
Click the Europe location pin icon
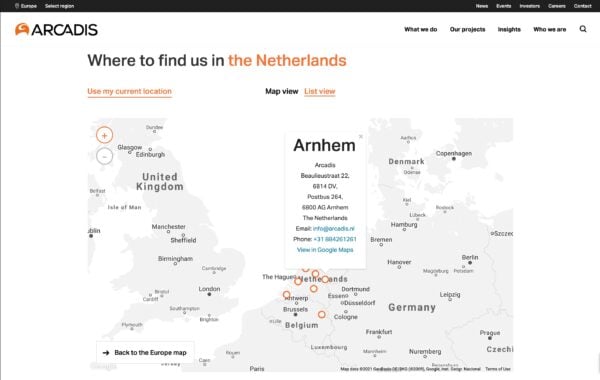click(x=17, y=6)
